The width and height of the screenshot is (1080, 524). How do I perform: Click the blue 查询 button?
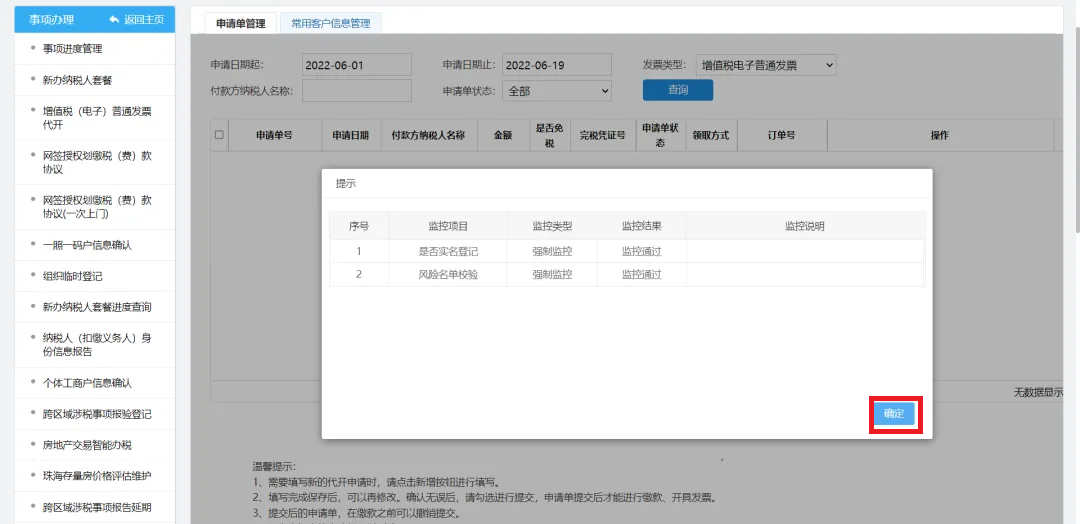(x=677, y=90)
